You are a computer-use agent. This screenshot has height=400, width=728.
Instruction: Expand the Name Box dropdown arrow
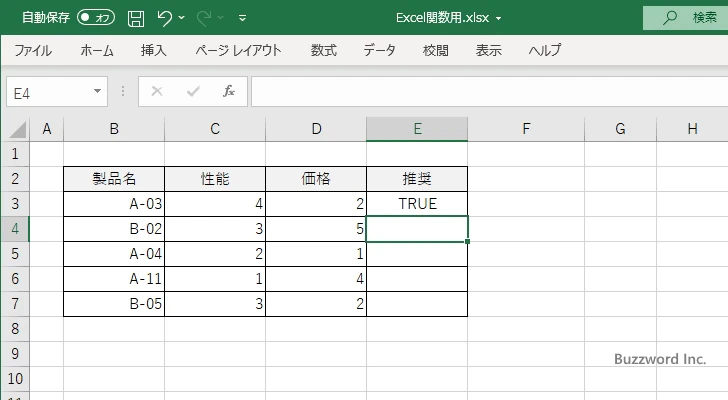click(98, 91)
